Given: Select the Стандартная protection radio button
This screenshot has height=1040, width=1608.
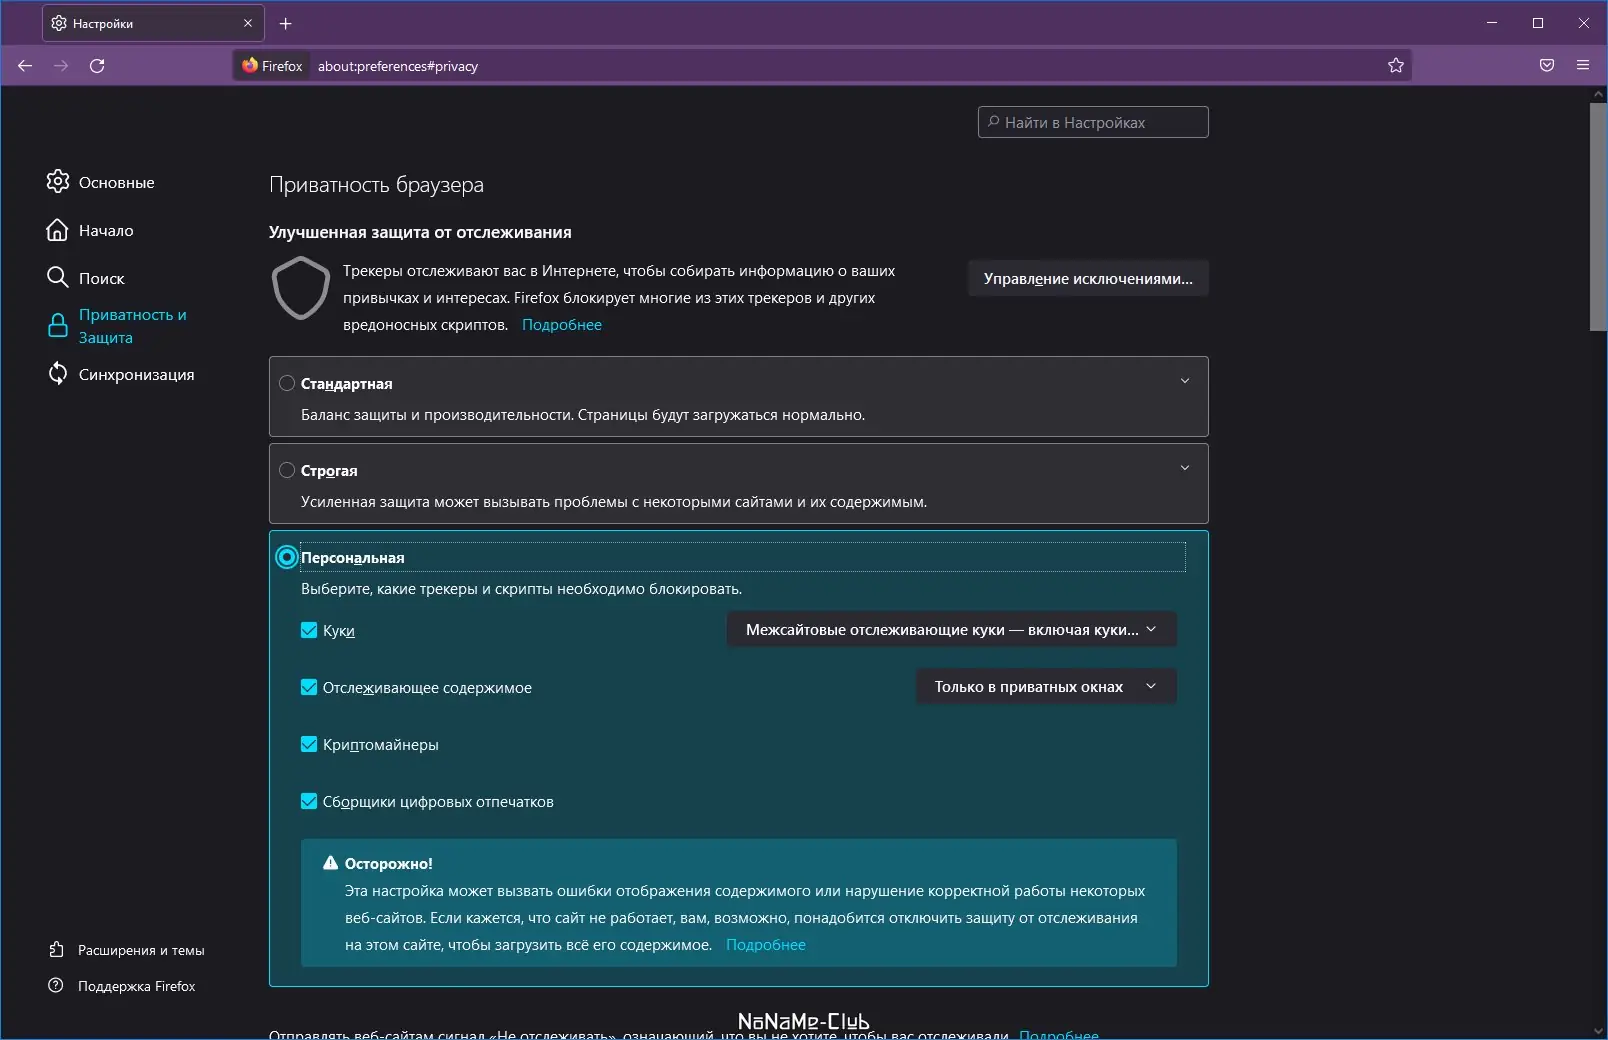Looking at the screenshot, I should pyautogui.click(x=286, y=383).
